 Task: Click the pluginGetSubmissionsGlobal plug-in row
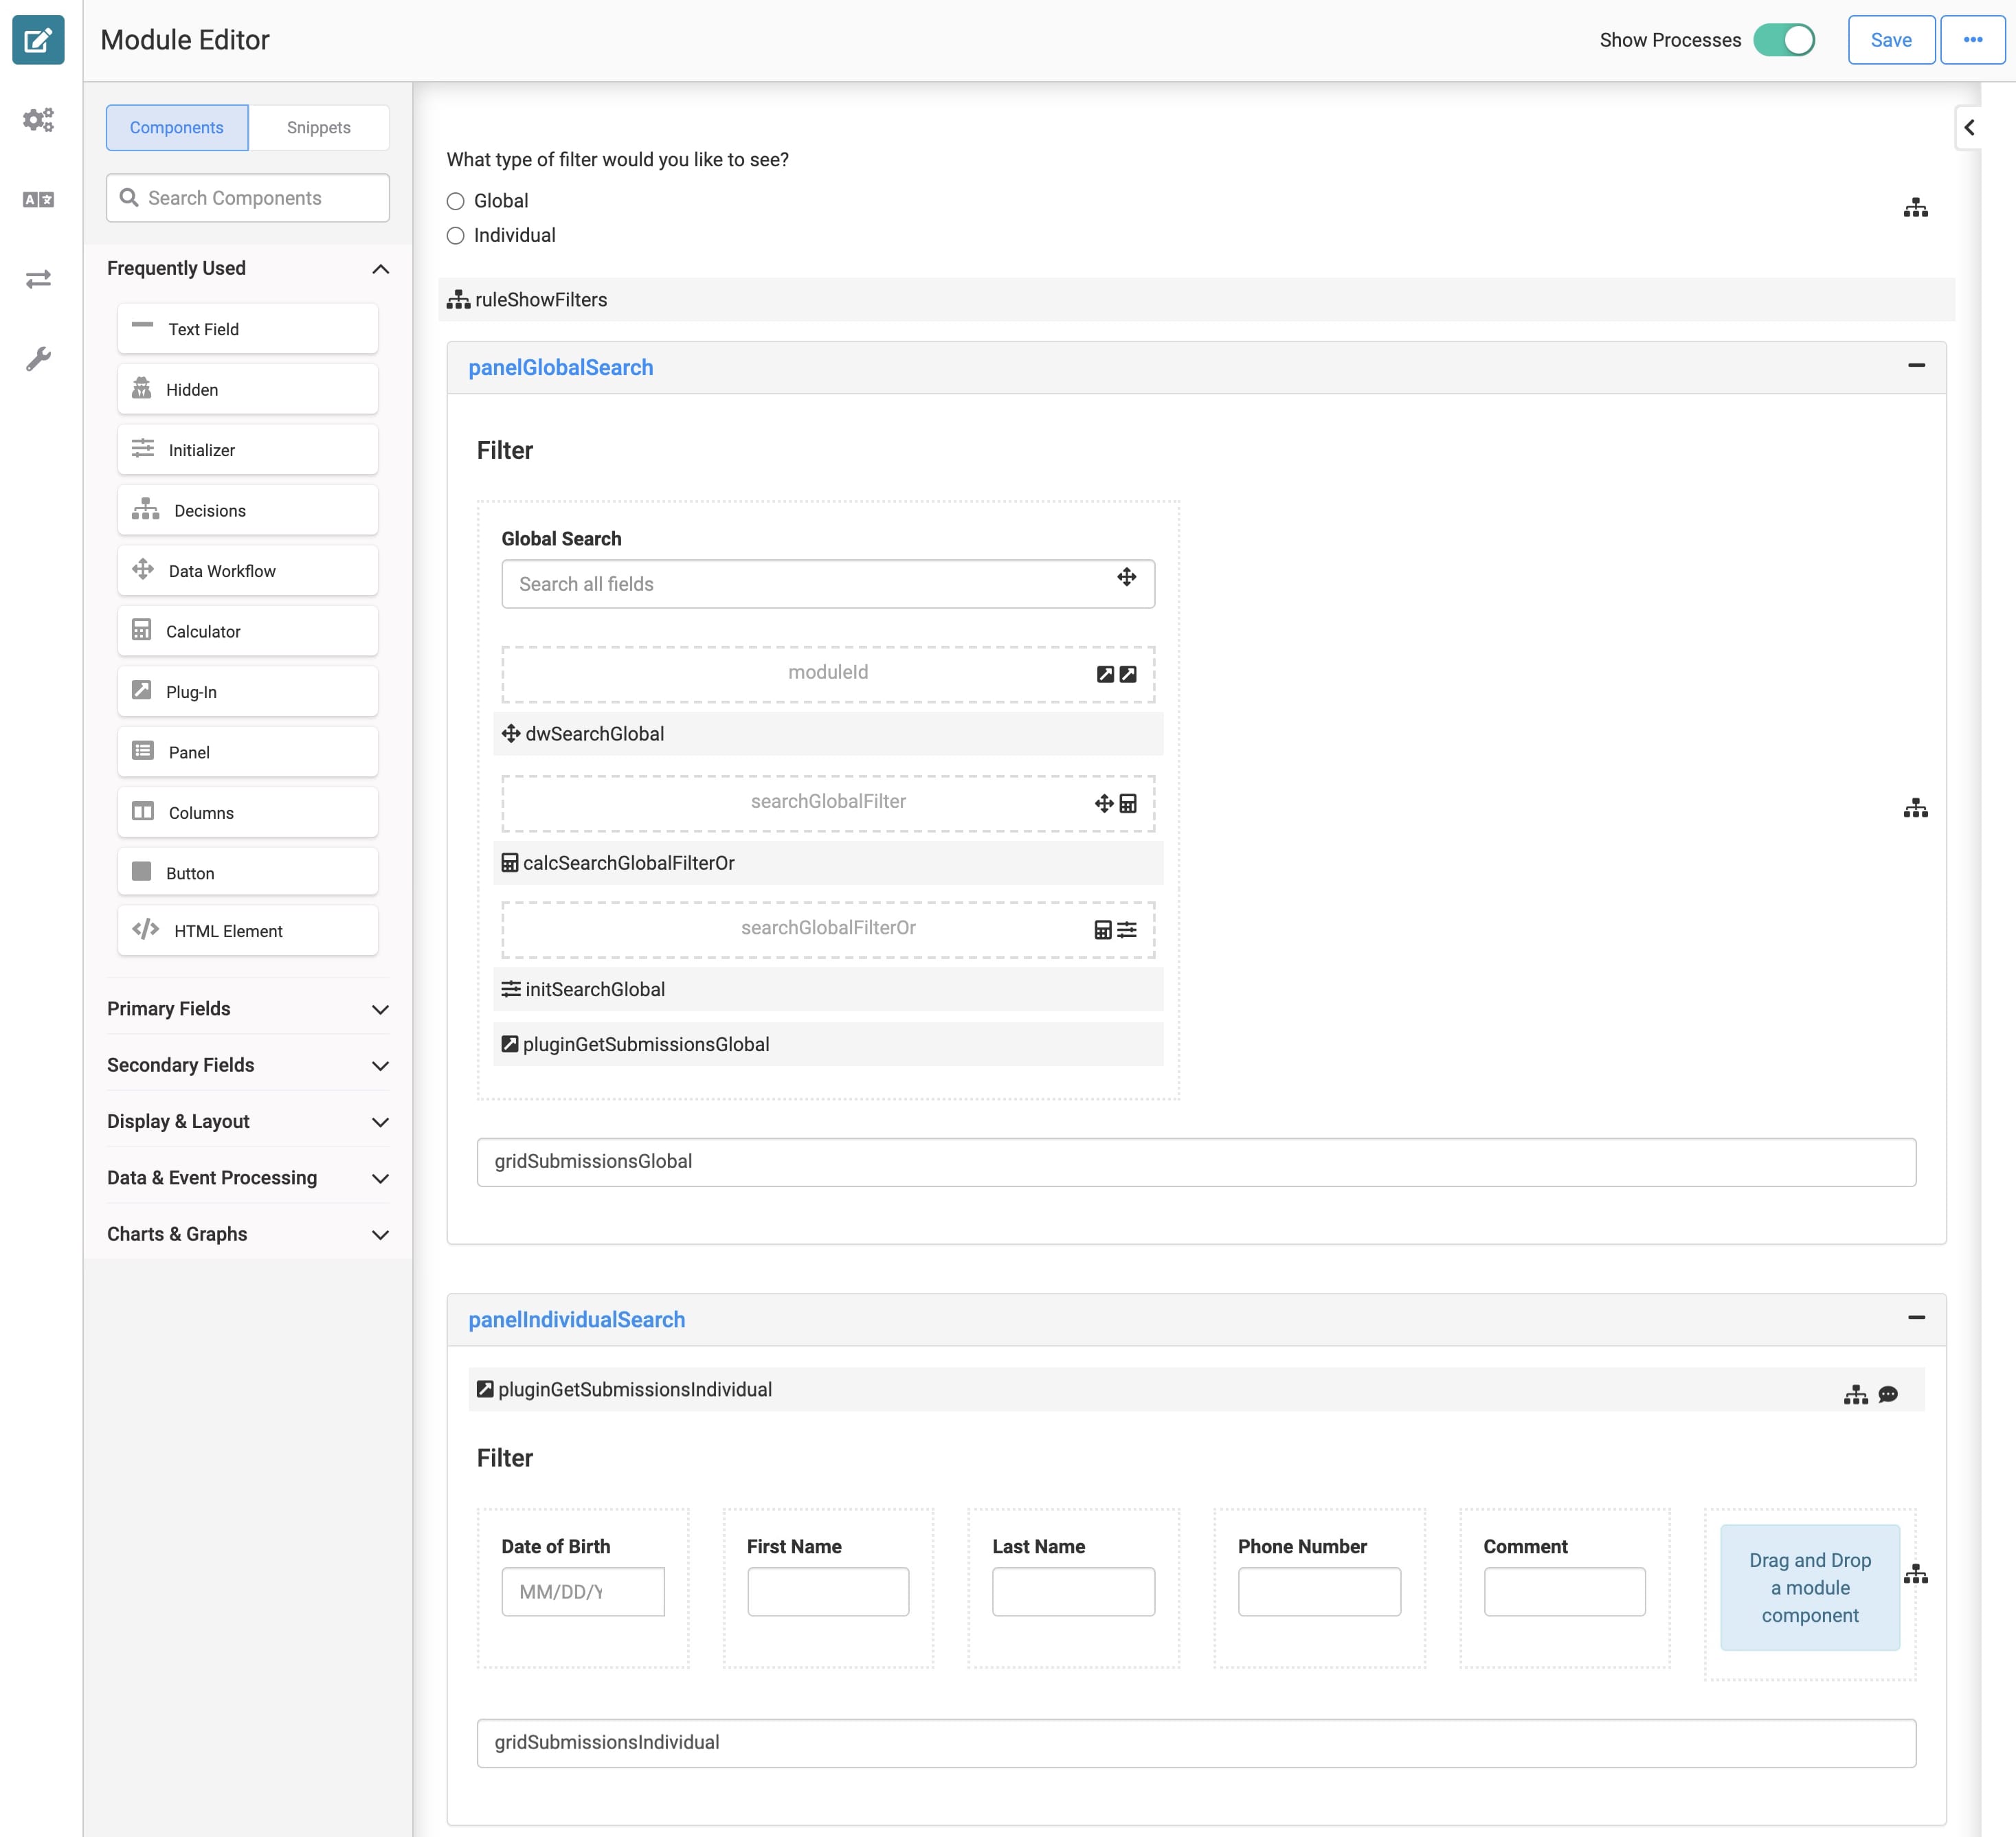[x=828, y=1044]
